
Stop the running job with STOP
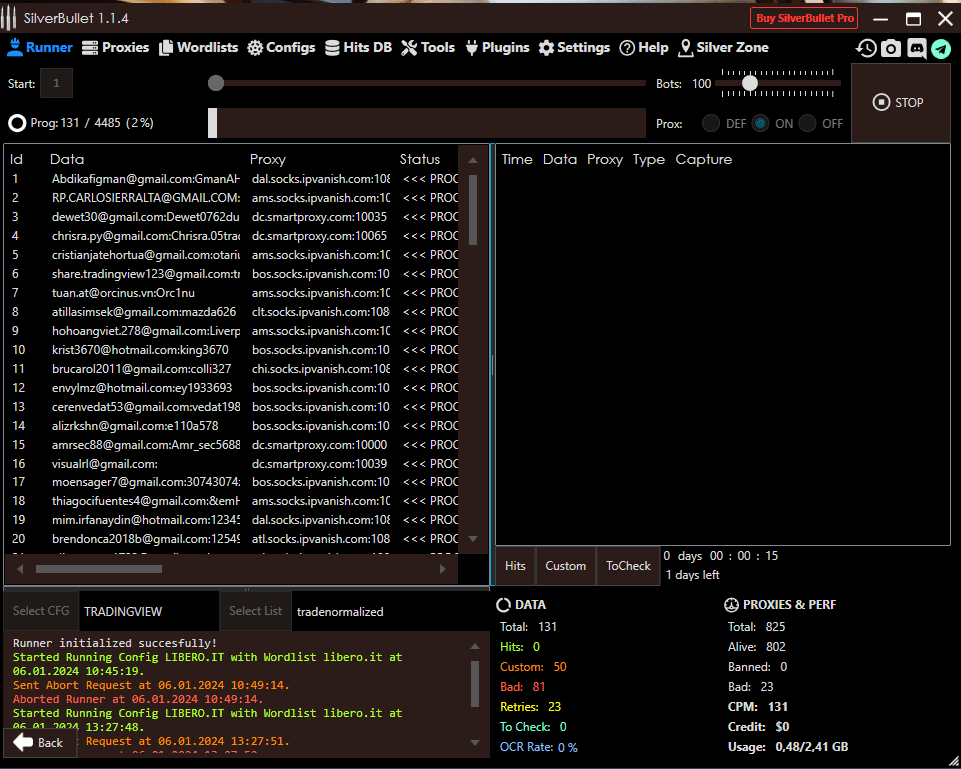(900, 102)
